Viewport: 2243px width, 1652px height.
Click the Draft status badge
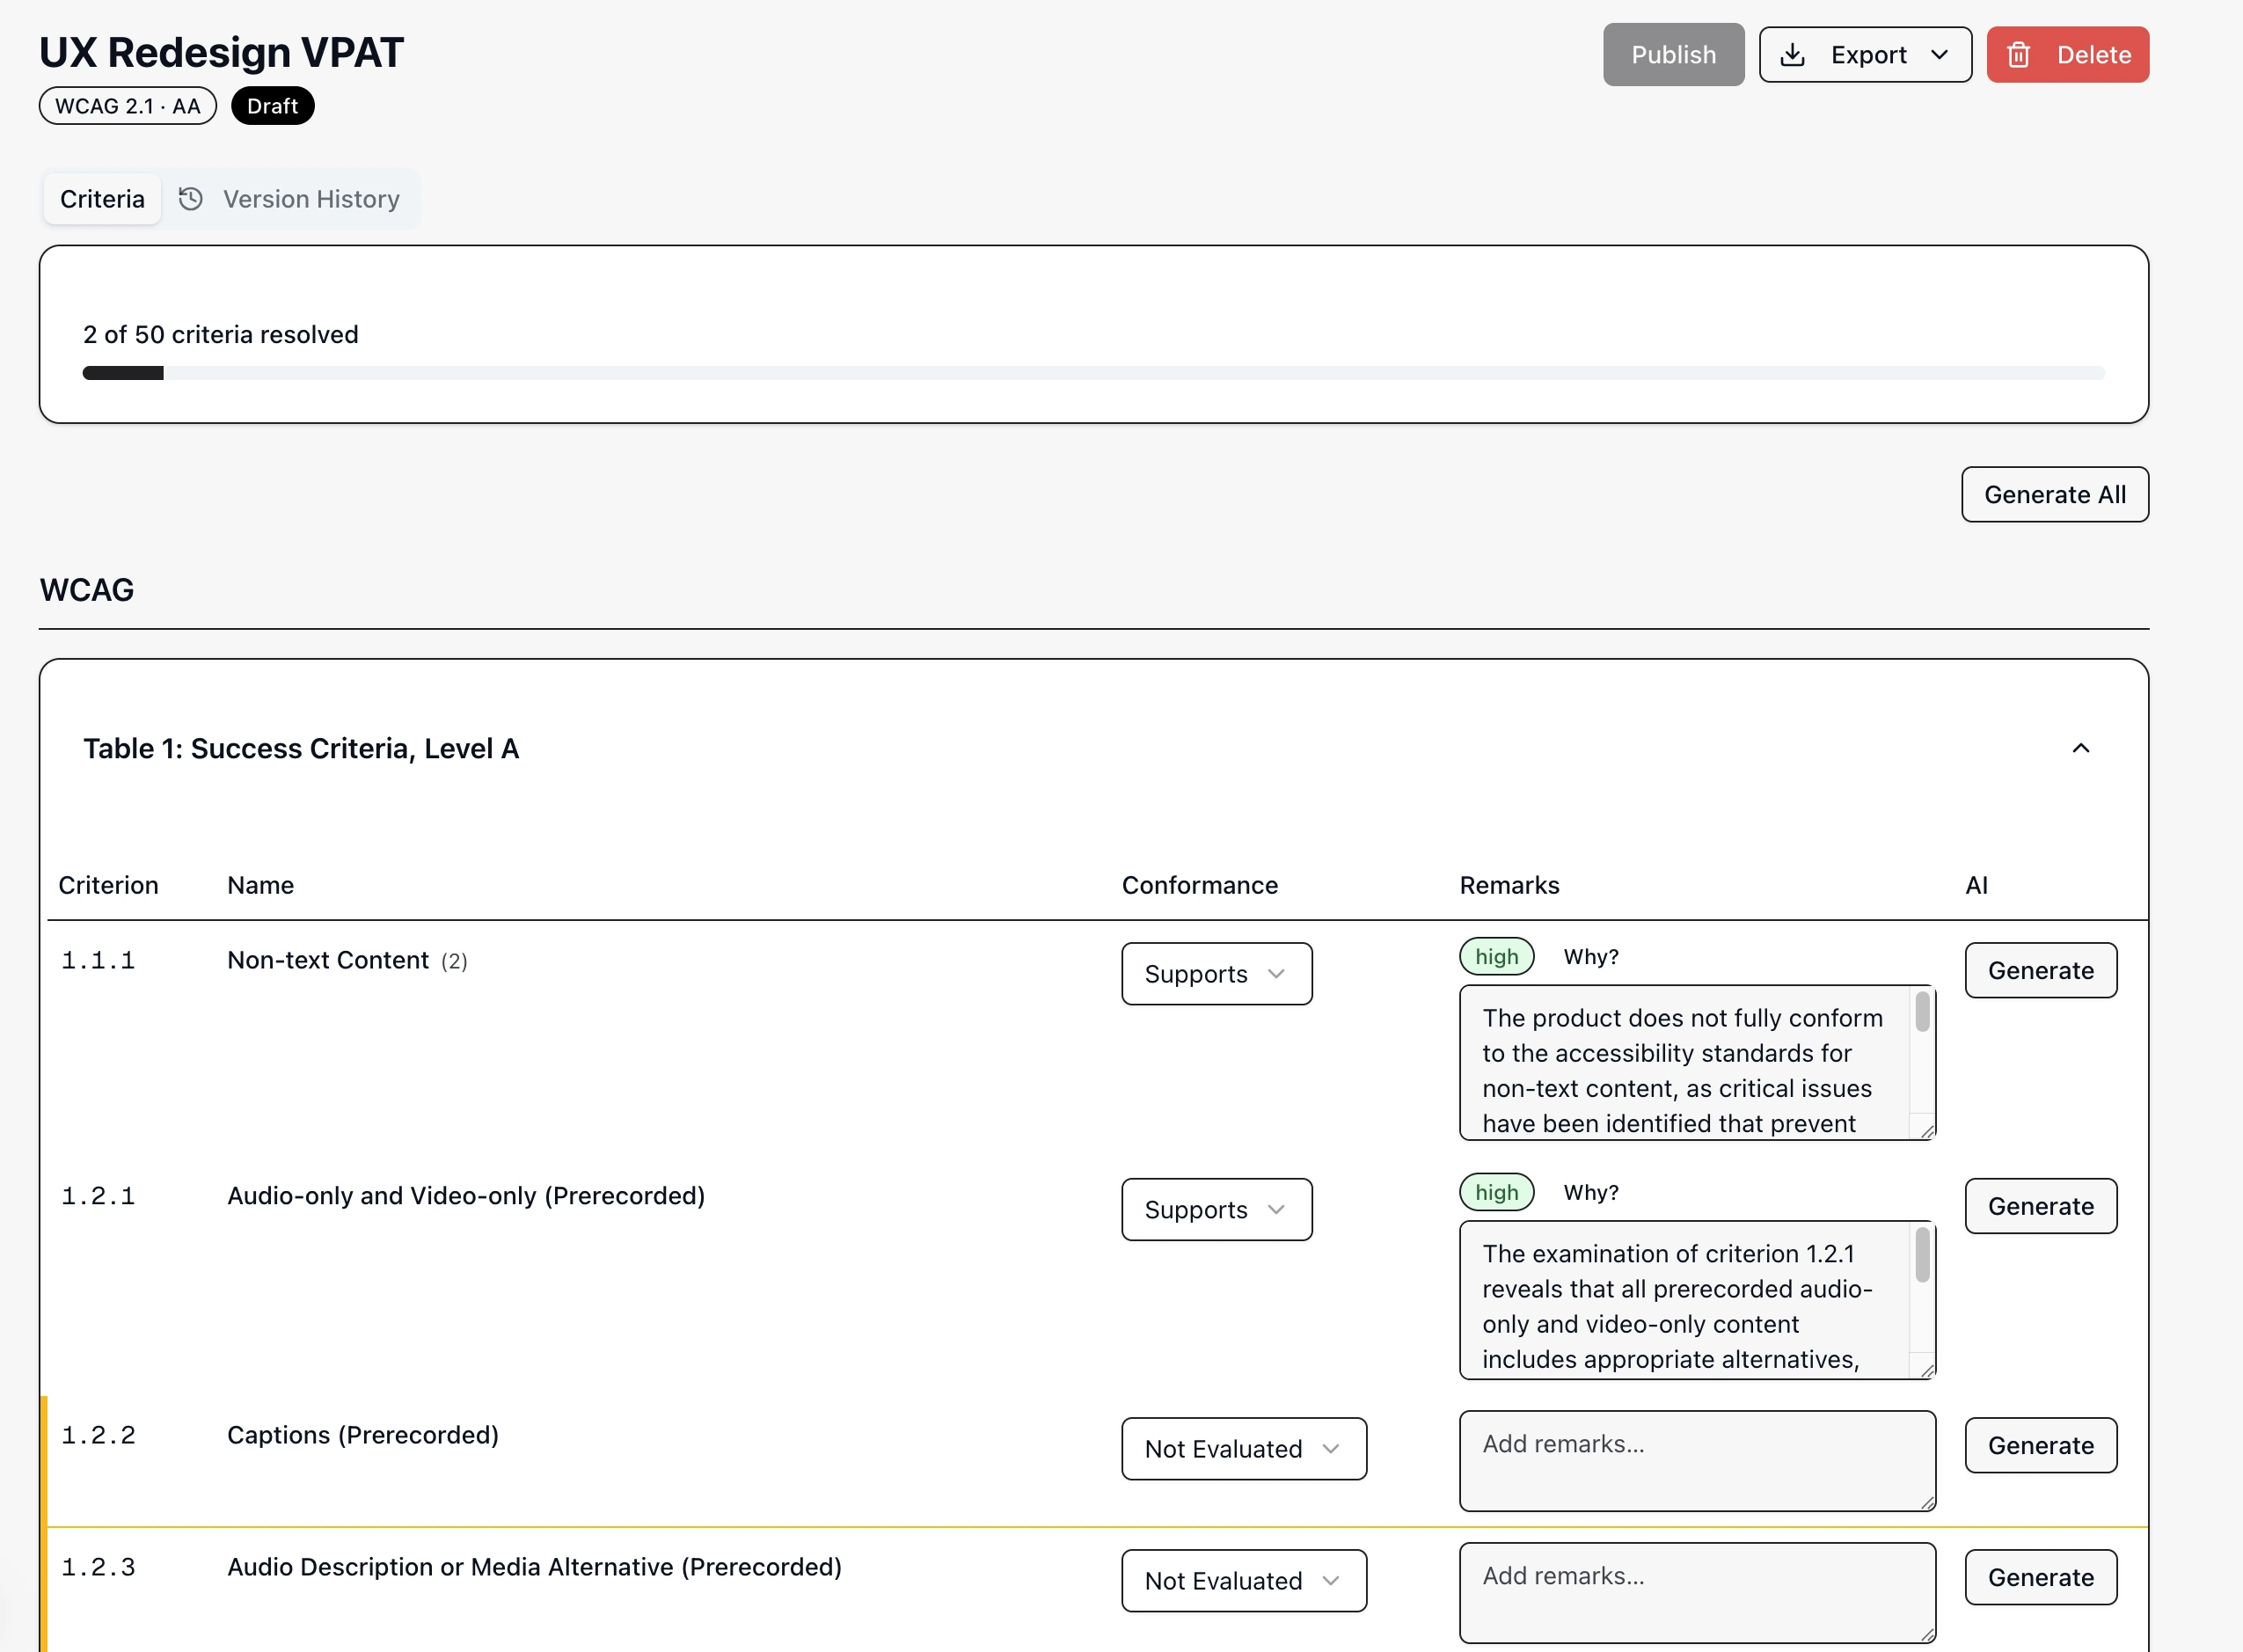272,105
